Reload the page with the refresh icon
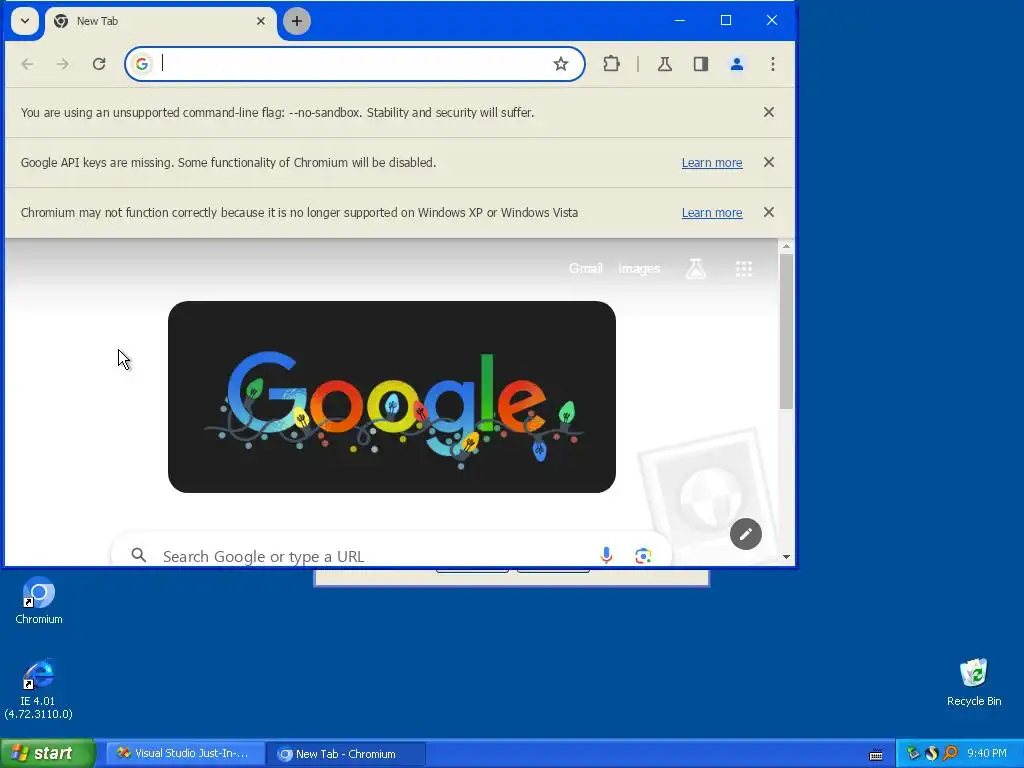Viewport: 1024px width, 768px height. click(x=99, y=64)
